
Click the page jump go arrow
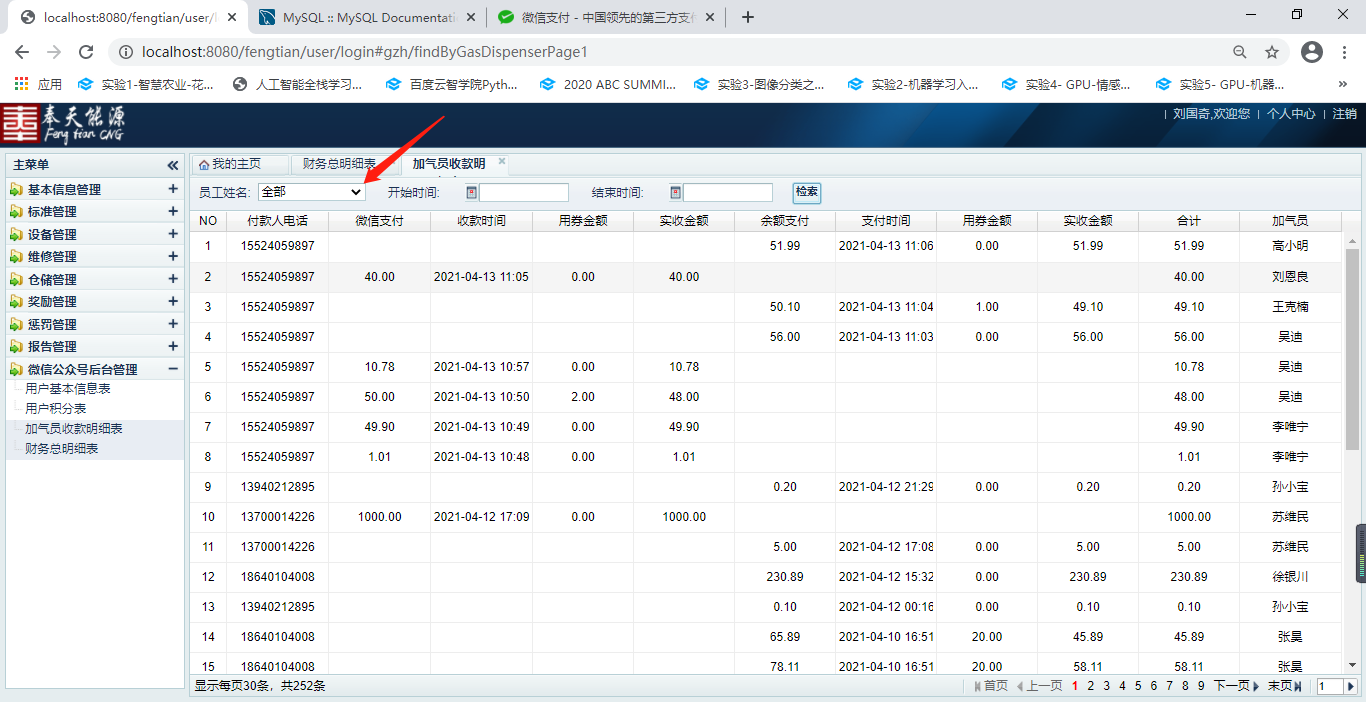1350,686
